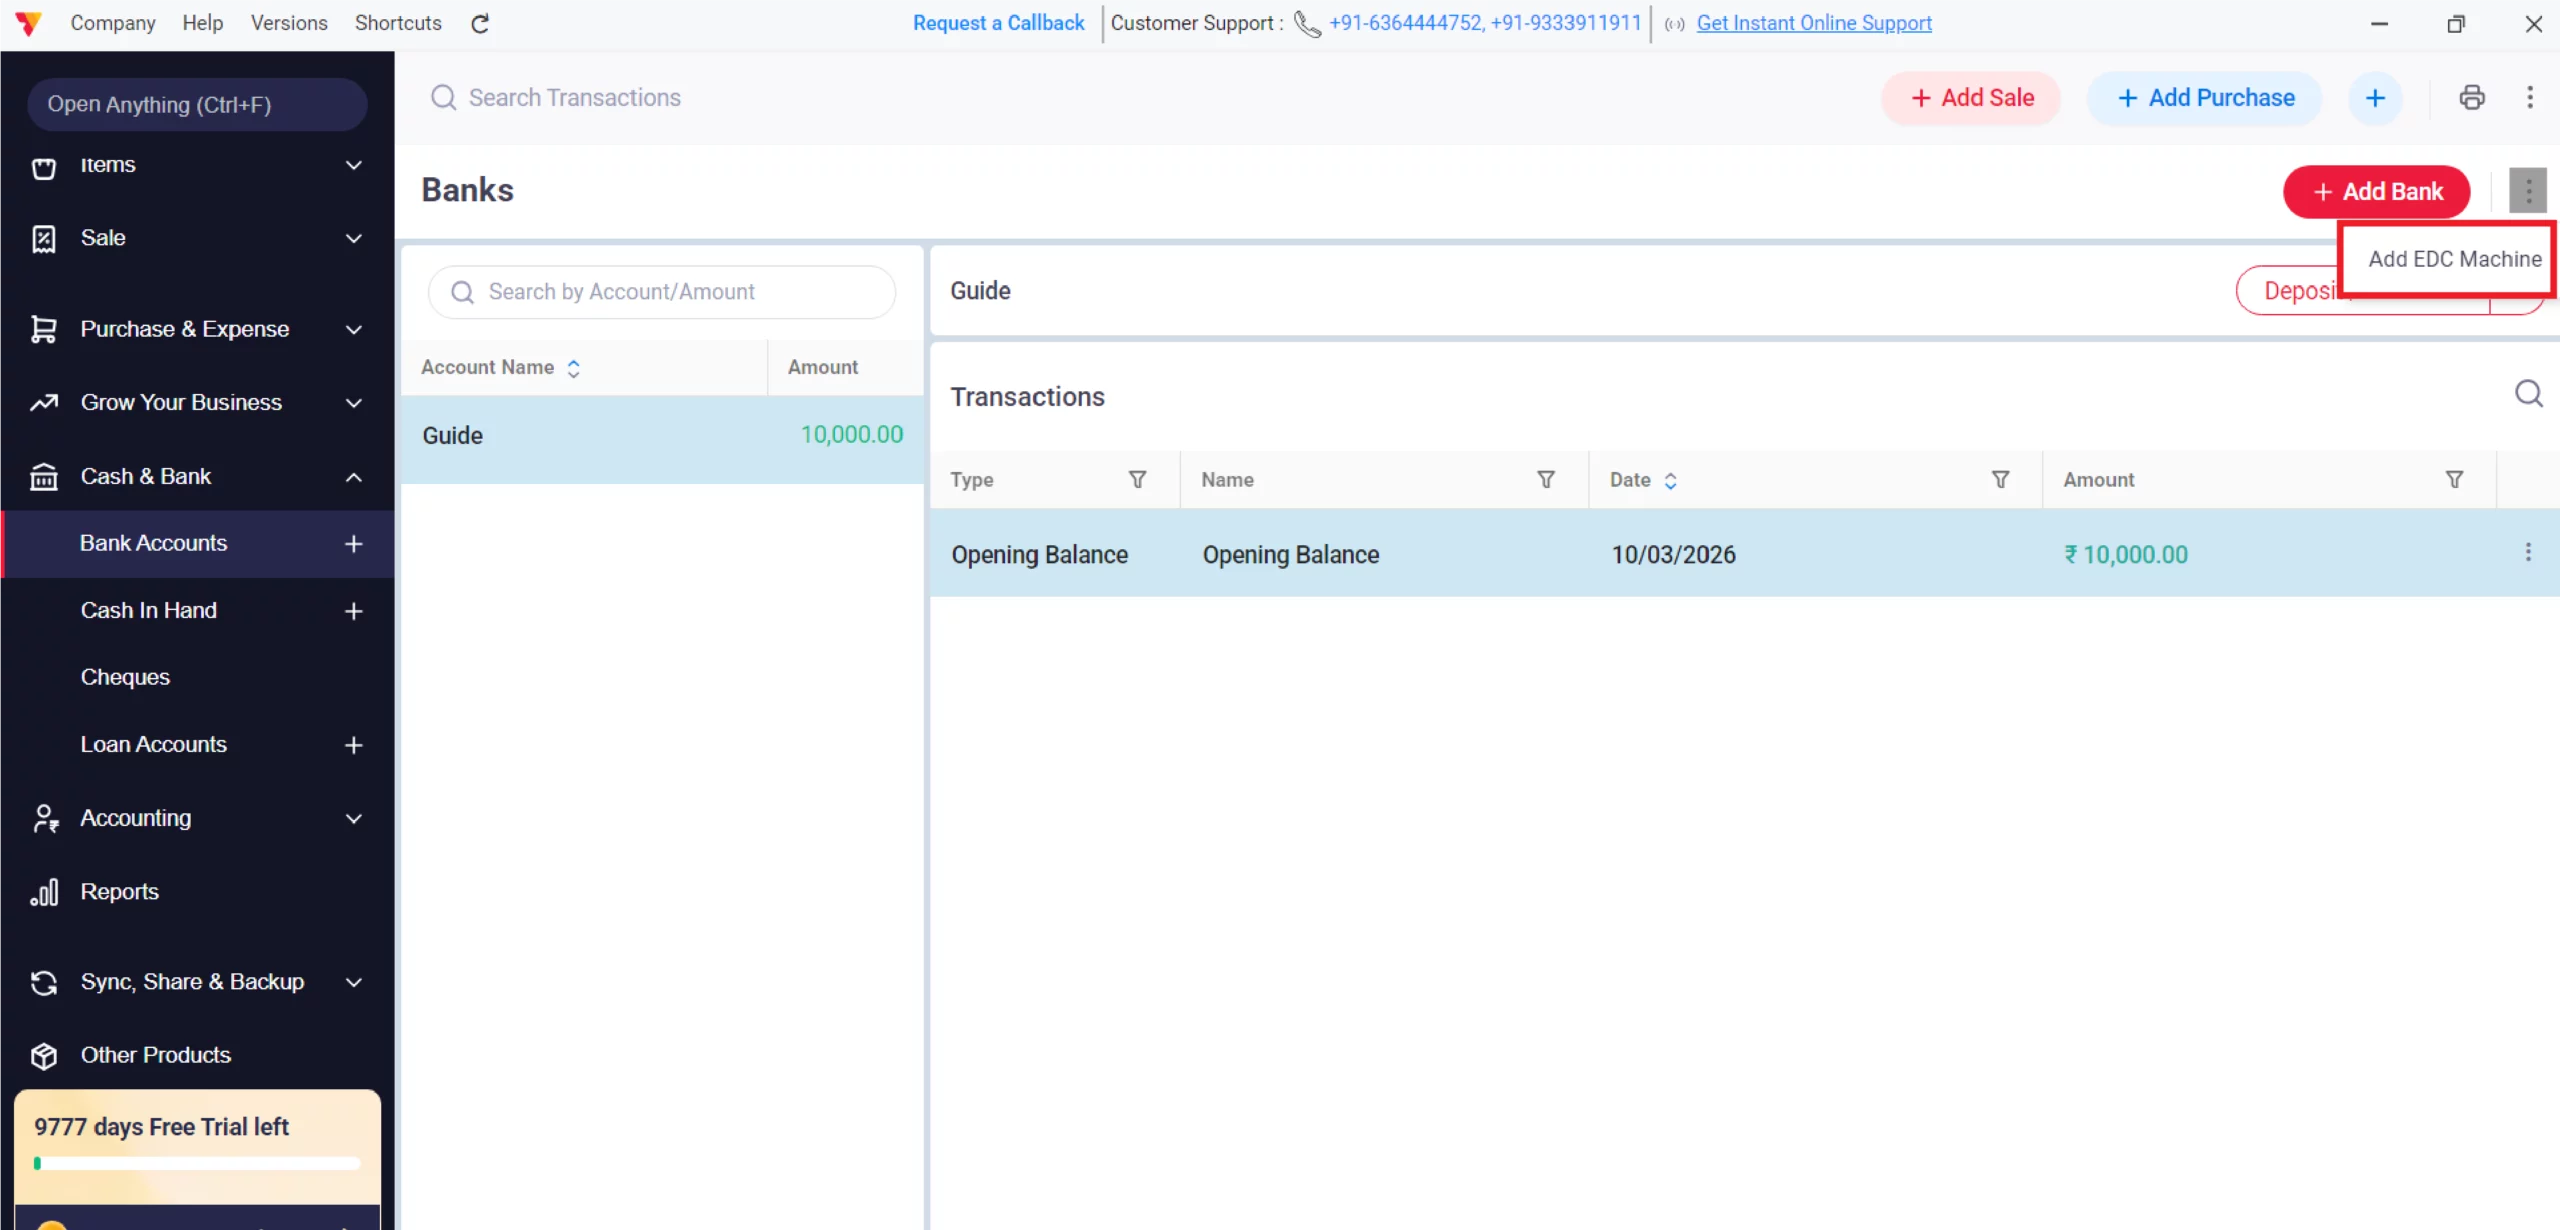The width and height of the screenshot is (2560, 1230).
Task: Click the Sale sidebar icon
Action: (x=44, y=239)
